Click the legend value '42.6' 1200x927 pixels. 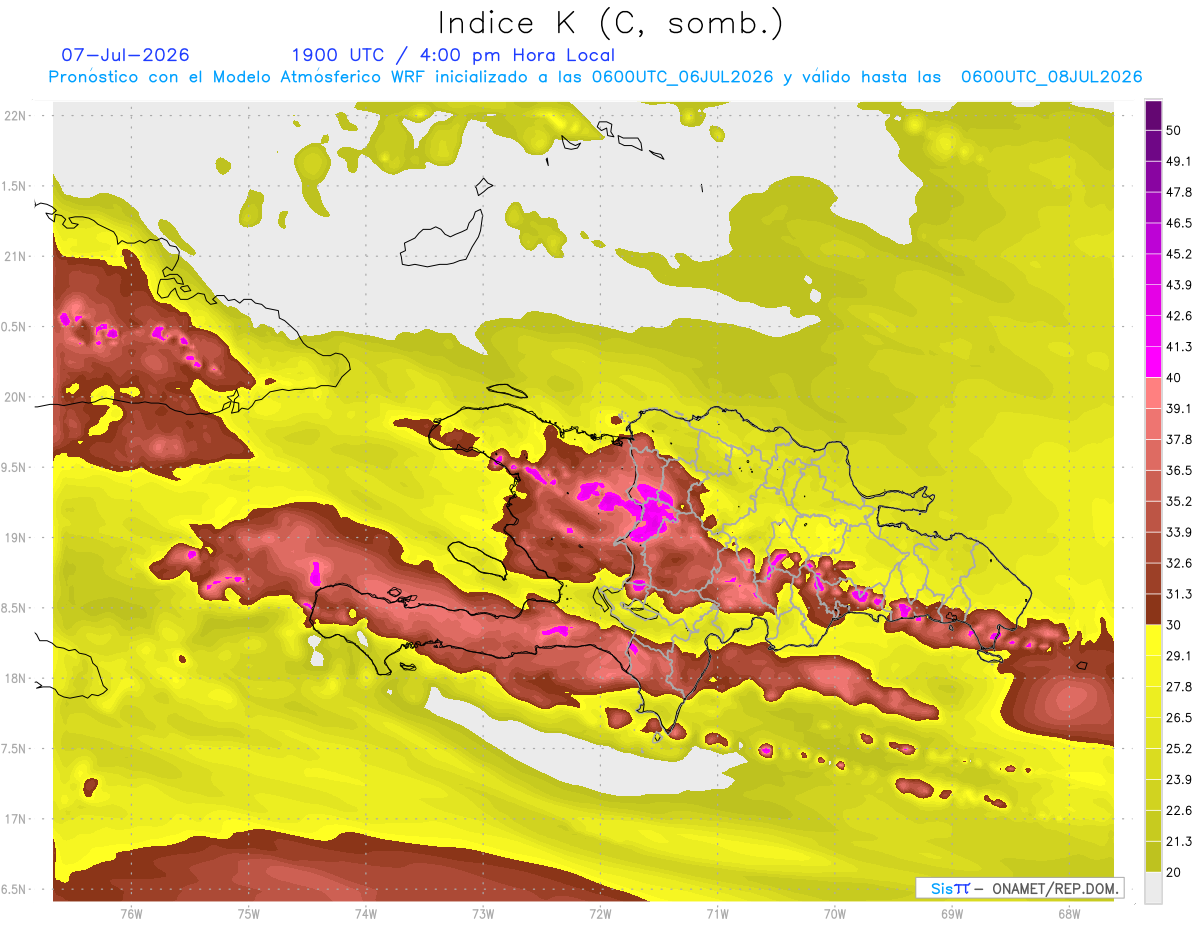(1179, 316)
